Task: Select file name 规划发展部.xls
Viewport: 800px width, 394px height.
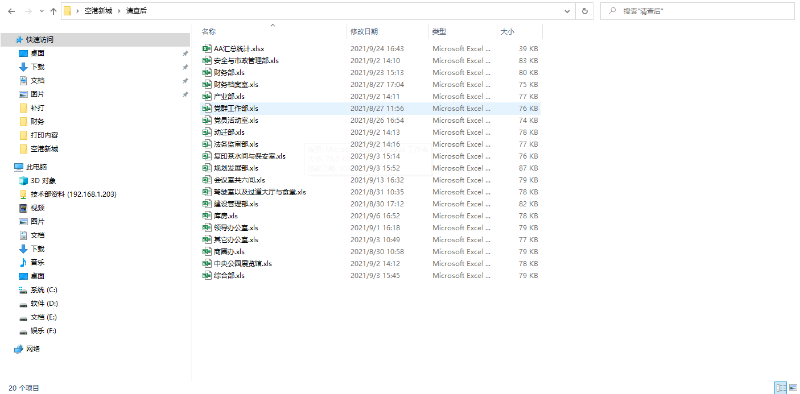Action: pyautogui.click(x=236, y=168)
